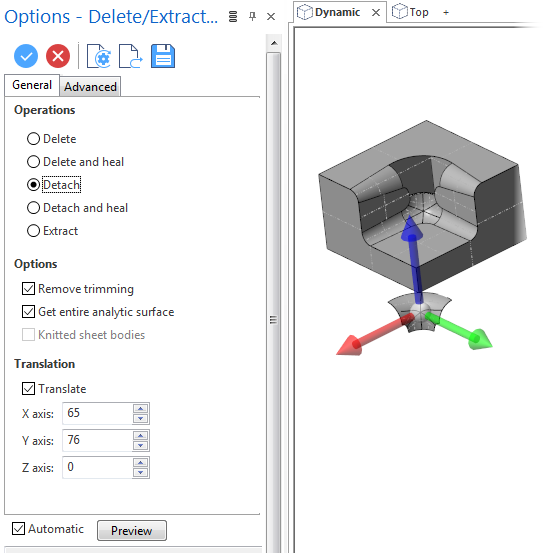
Task: Switch to the Advanced tab
Action: pos(90,87)
